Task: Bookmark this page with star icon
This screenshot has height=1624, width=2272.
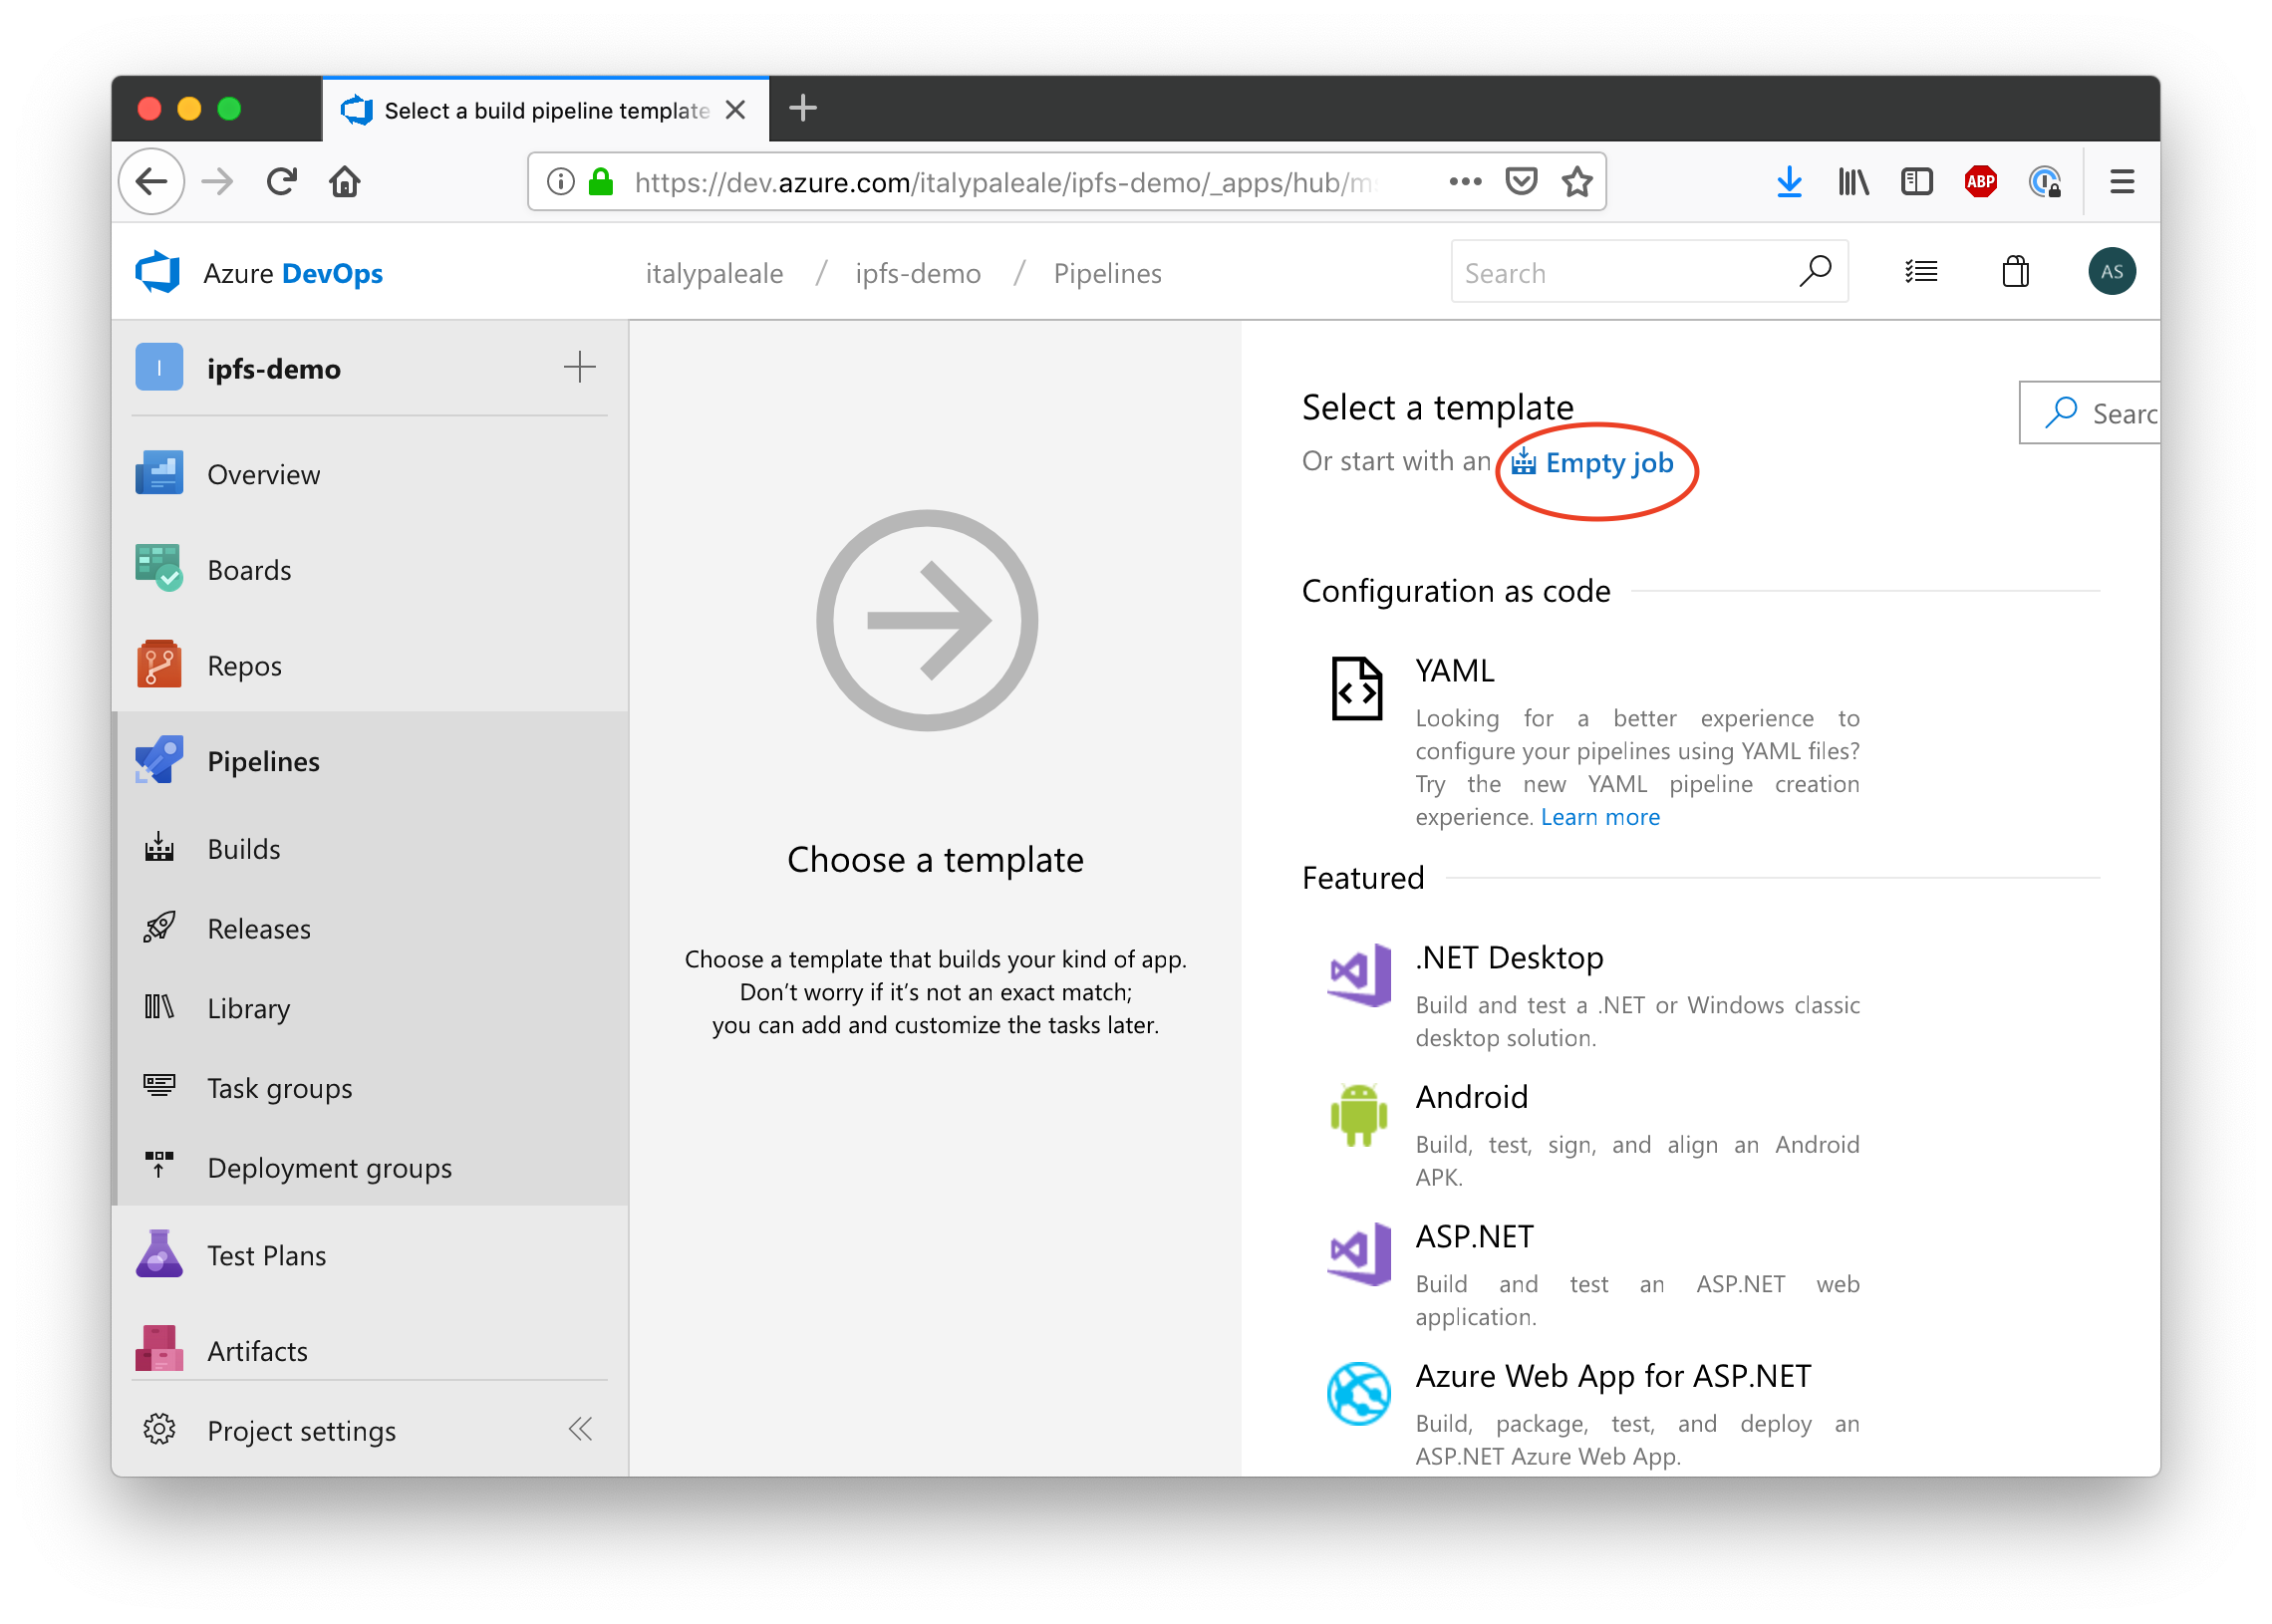Action: pos(1577,182)
